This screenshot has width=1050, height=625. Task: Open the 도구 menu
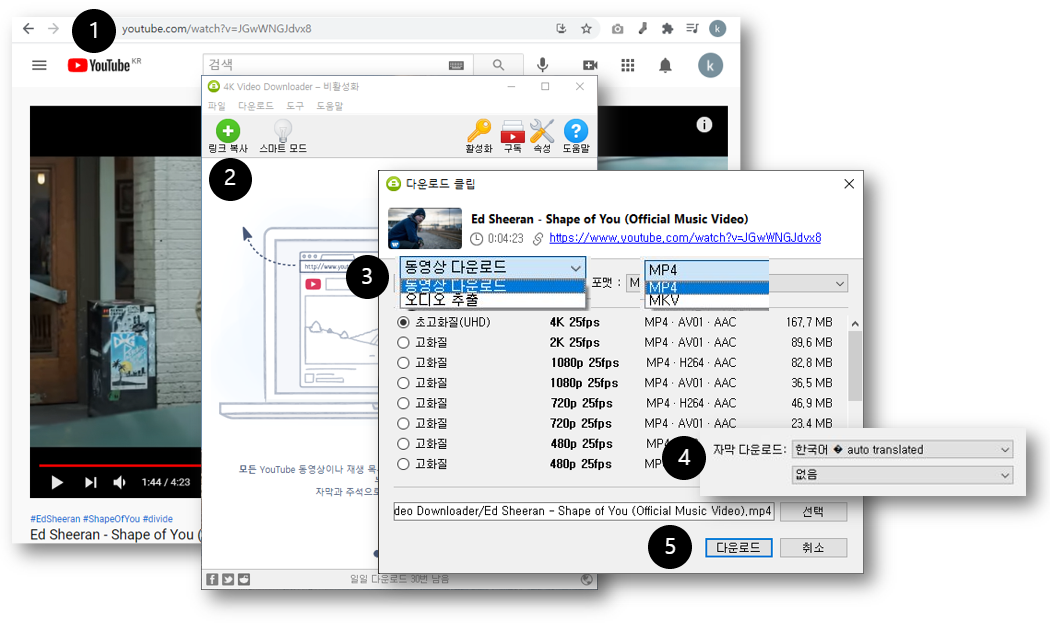click(x=295, y=106)
